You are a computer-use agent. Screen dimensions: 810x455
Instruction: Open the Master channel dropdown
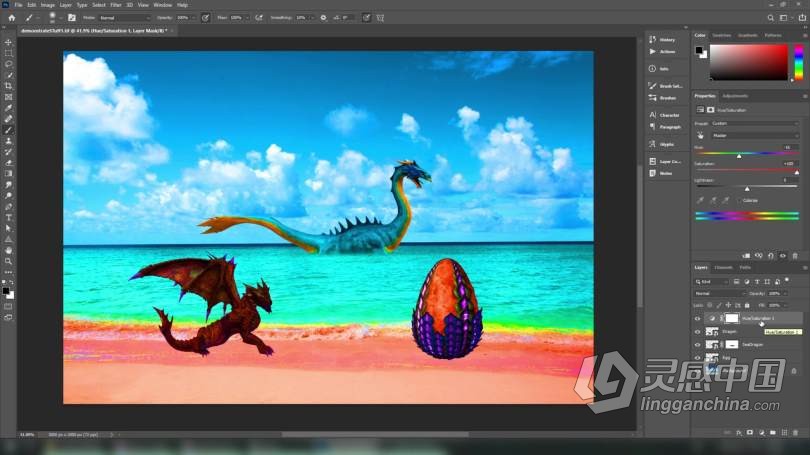click(755, 135)
